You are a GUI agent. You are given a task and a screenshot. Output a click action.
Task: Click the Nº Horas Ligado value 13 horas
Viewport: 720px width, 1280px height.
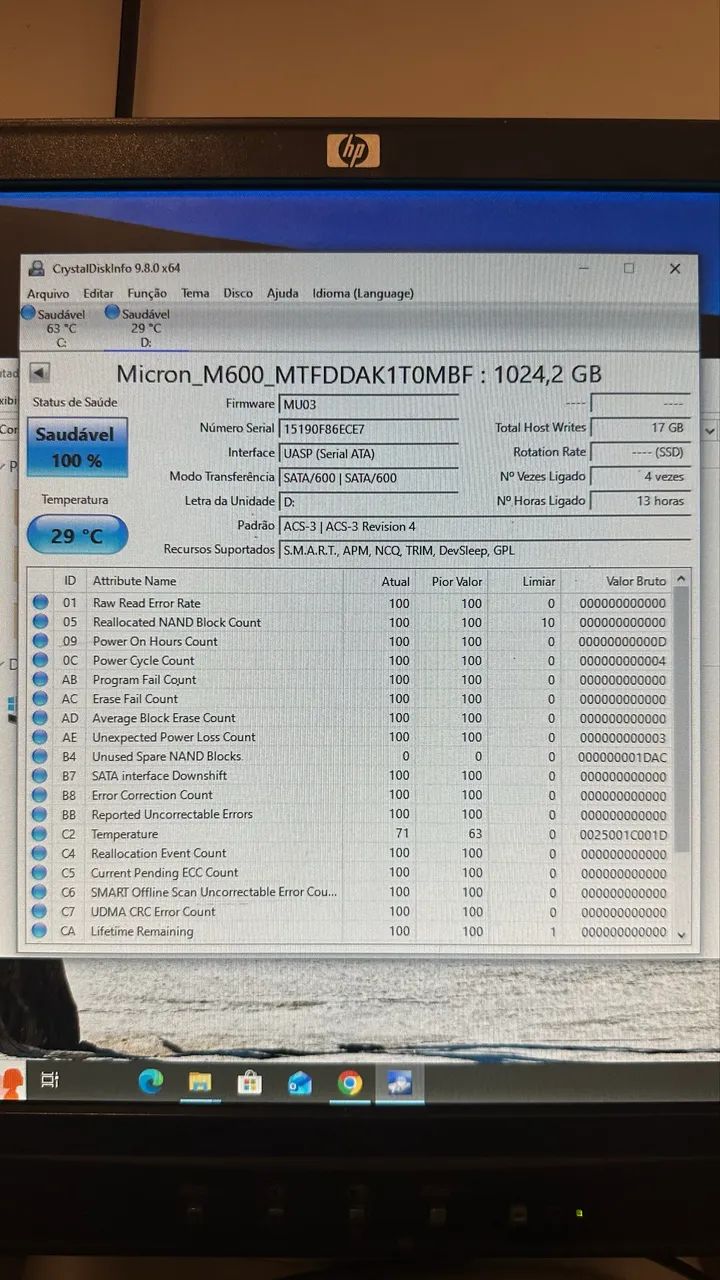pyautogui.click(x=640, y=500)
